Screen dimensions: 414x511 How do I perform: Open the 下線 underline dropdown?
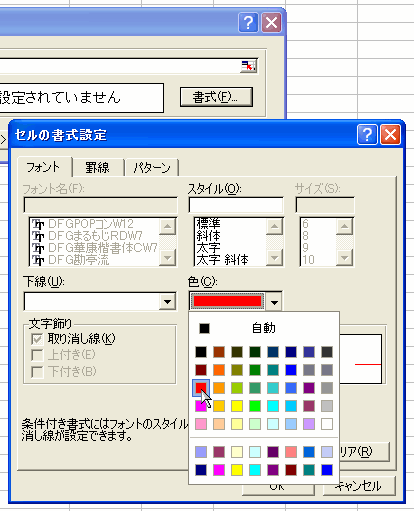pos(167,302)
